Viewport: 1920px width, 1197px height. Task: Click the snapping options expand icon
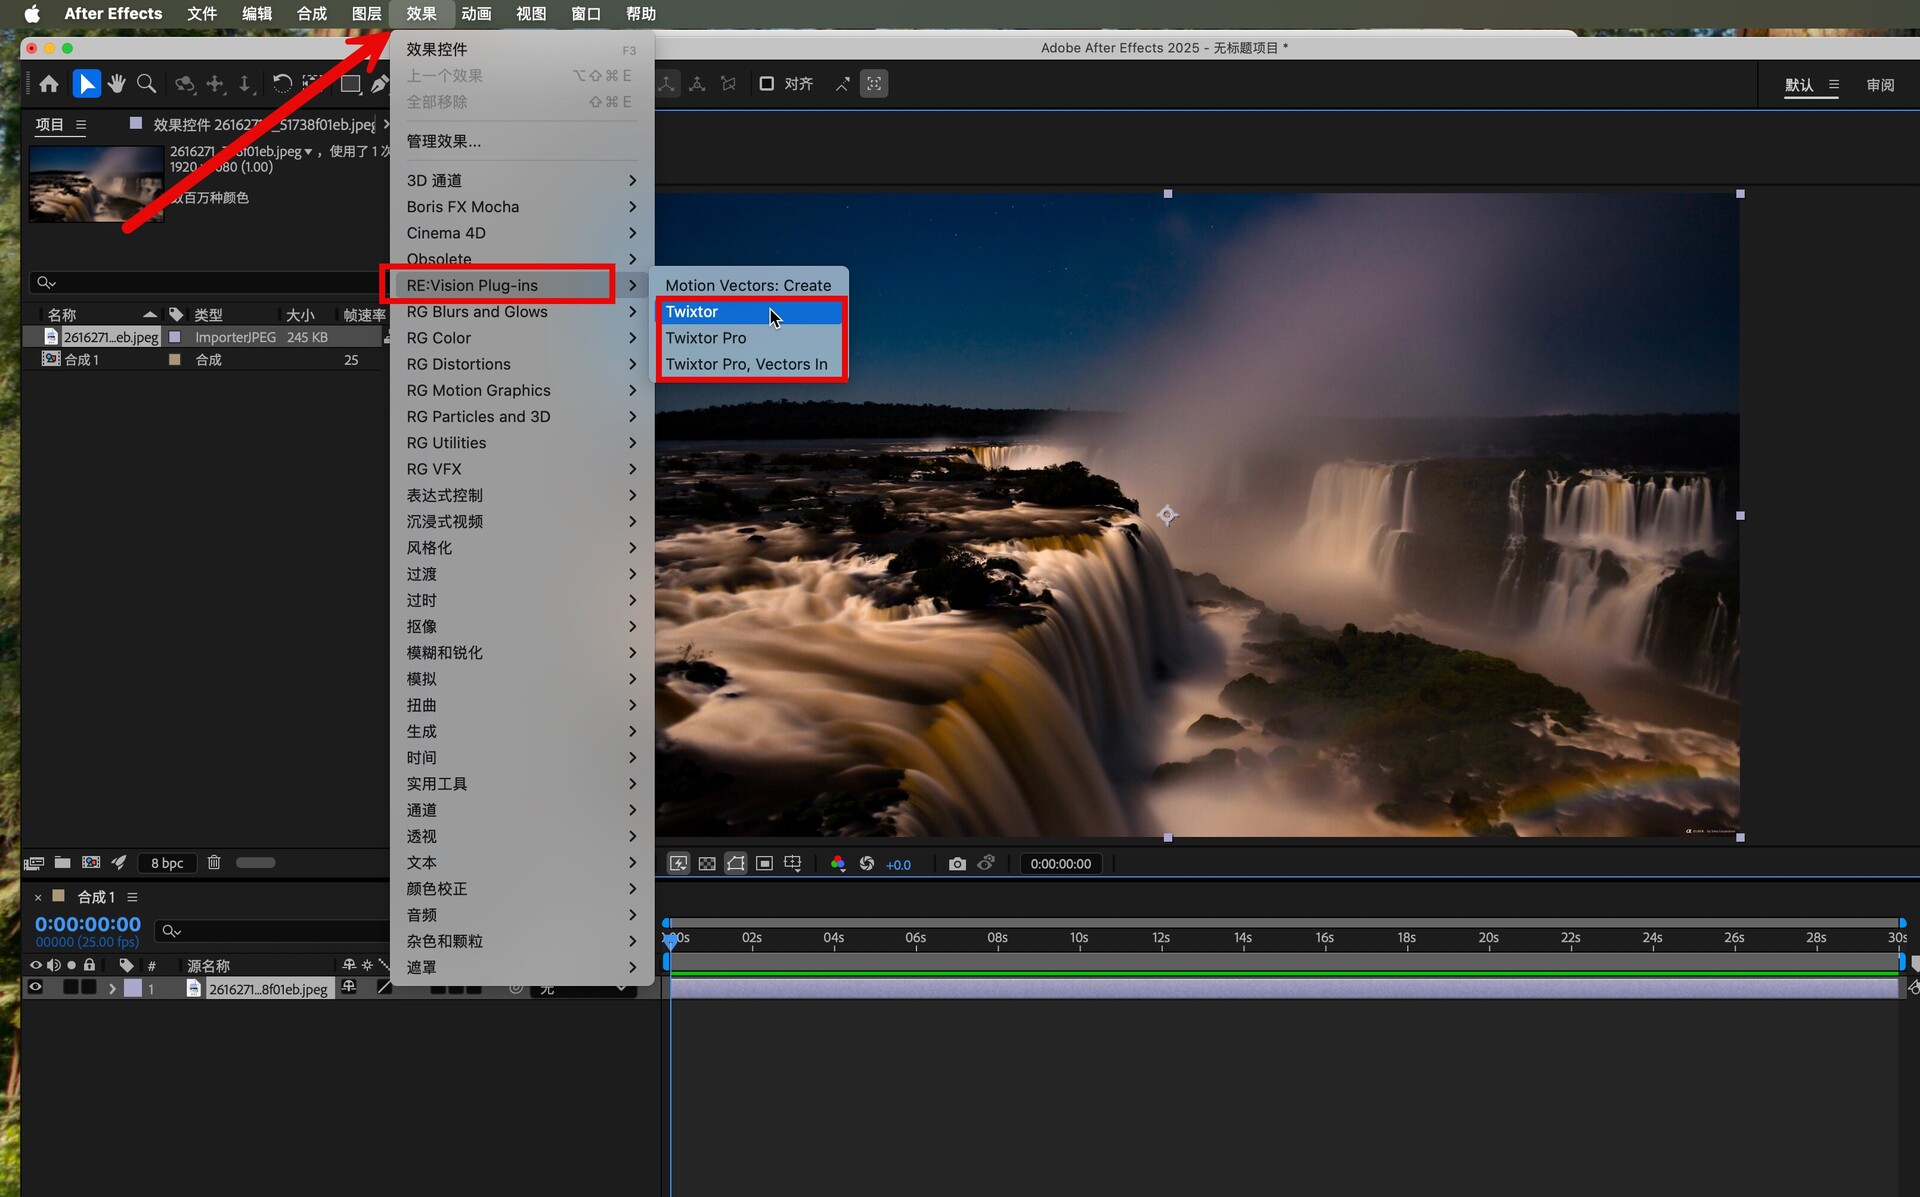[843, 84]
